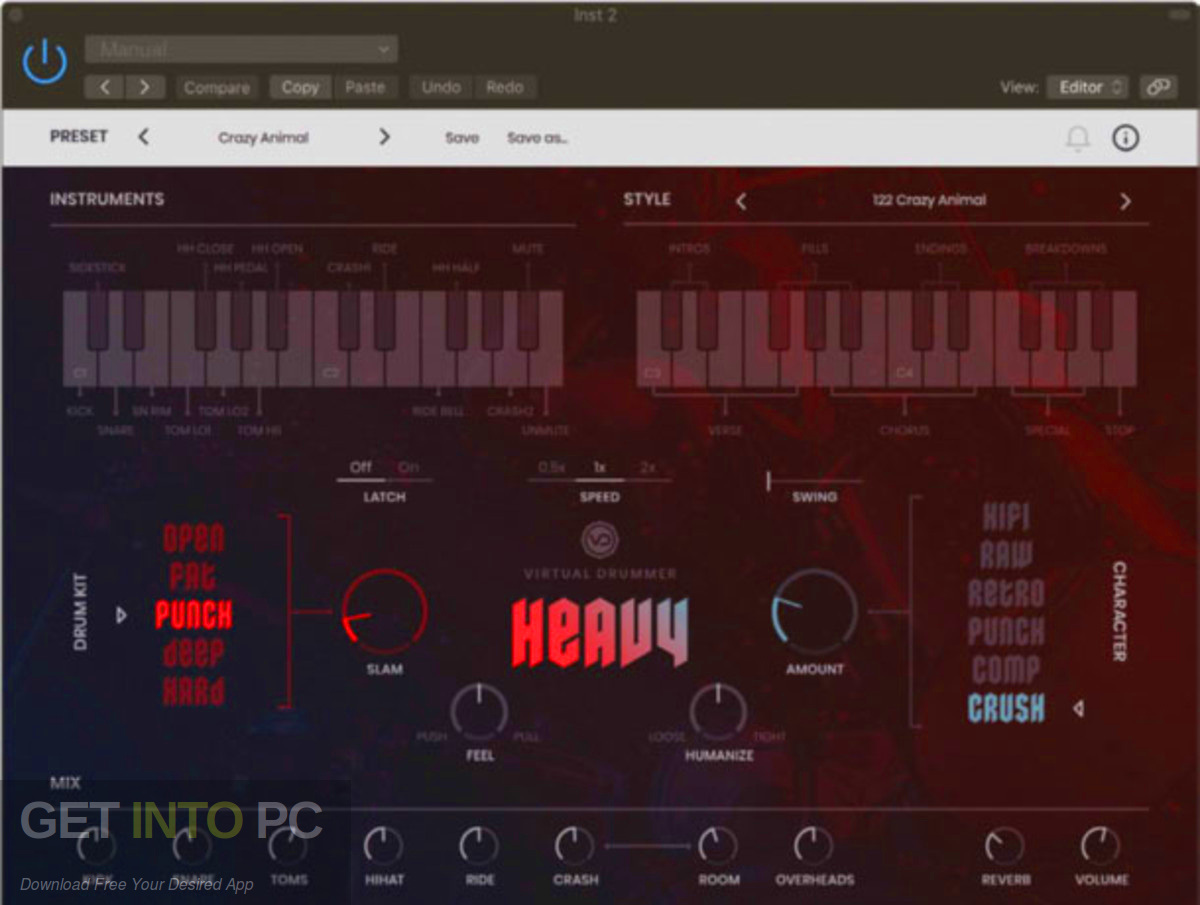Go to previous setting with left arrow
Screen dimensions: 1200x905
coord(104,87)
